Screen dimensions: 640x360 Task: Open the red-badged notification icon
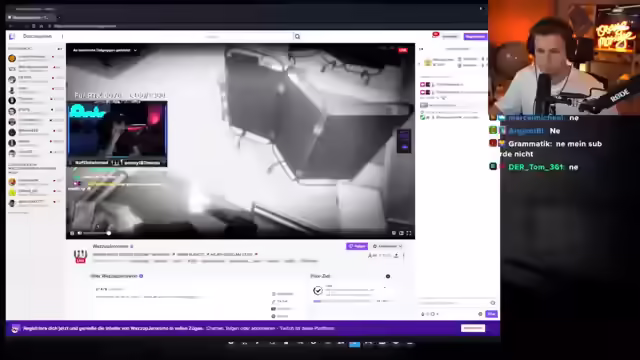(x=435, y=36)
